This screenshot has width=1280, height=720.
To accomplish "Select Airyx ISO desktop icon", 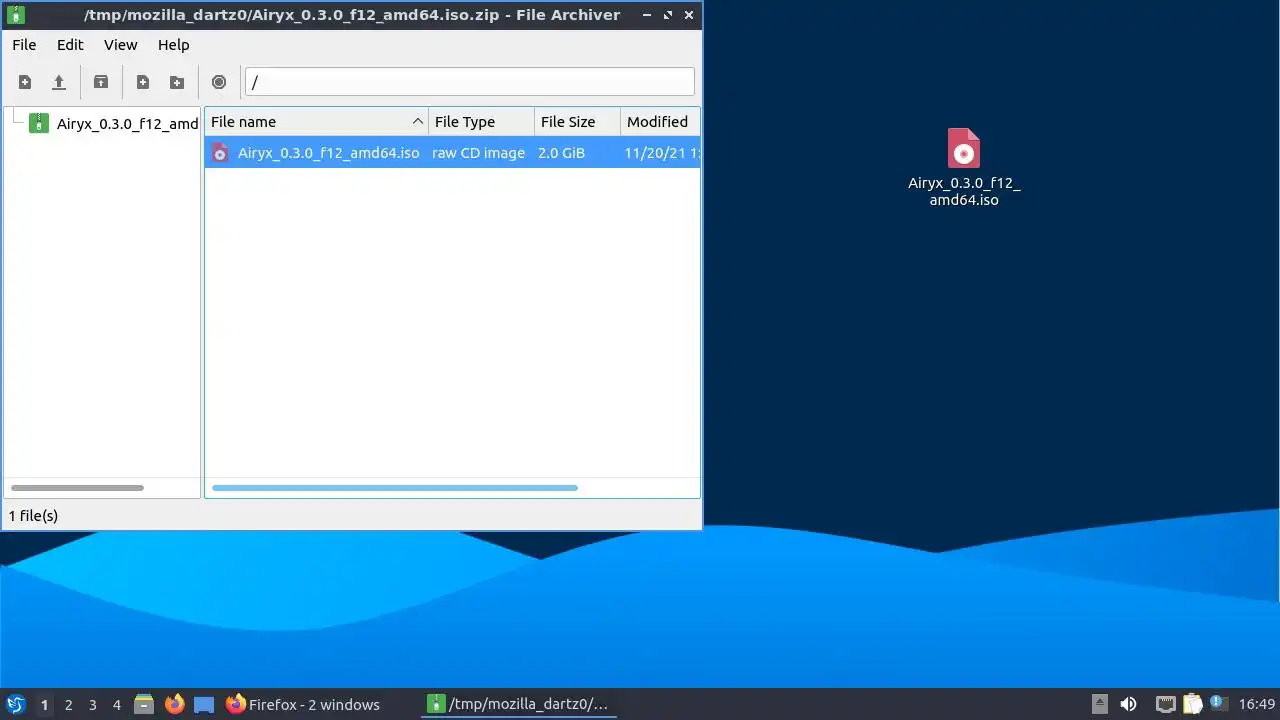I will click(x=964, y=167).
